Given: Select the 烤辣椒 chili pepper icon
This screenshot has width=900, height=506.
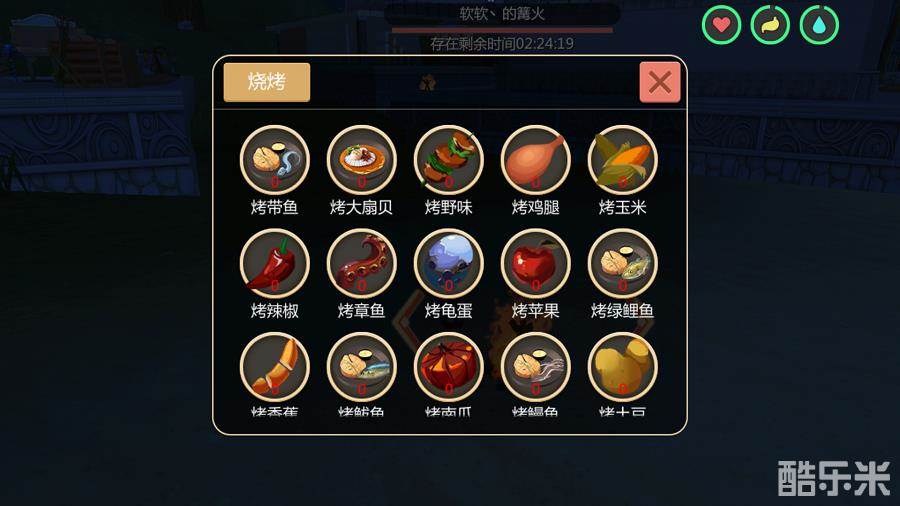Looking at the screenshot, I should [x=275, y=263].
